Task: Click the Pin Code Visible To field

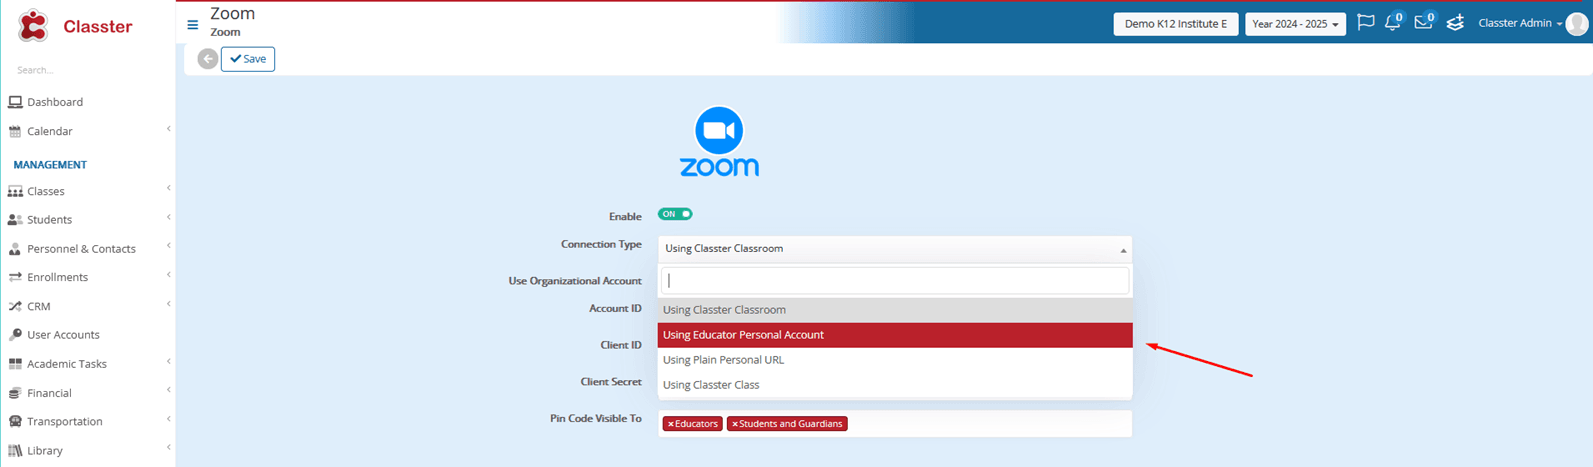Action: tap(895, 424)
